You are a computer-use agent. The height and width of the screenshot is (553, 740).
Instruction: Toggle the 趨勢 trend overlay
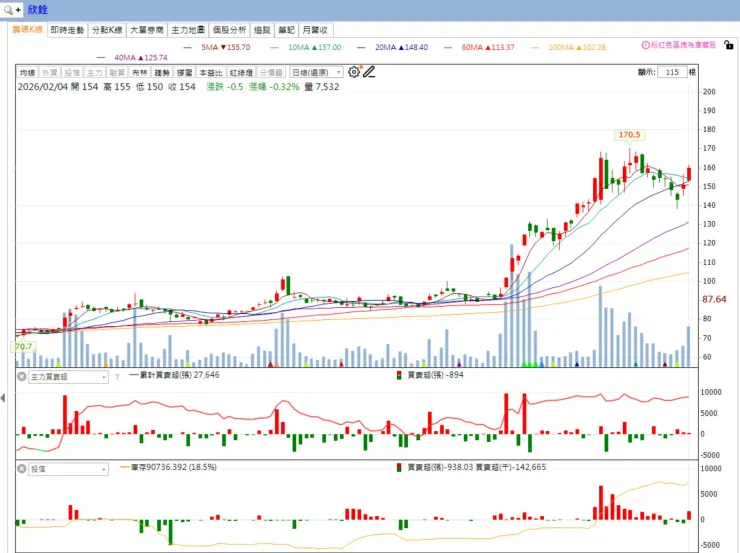162,73
